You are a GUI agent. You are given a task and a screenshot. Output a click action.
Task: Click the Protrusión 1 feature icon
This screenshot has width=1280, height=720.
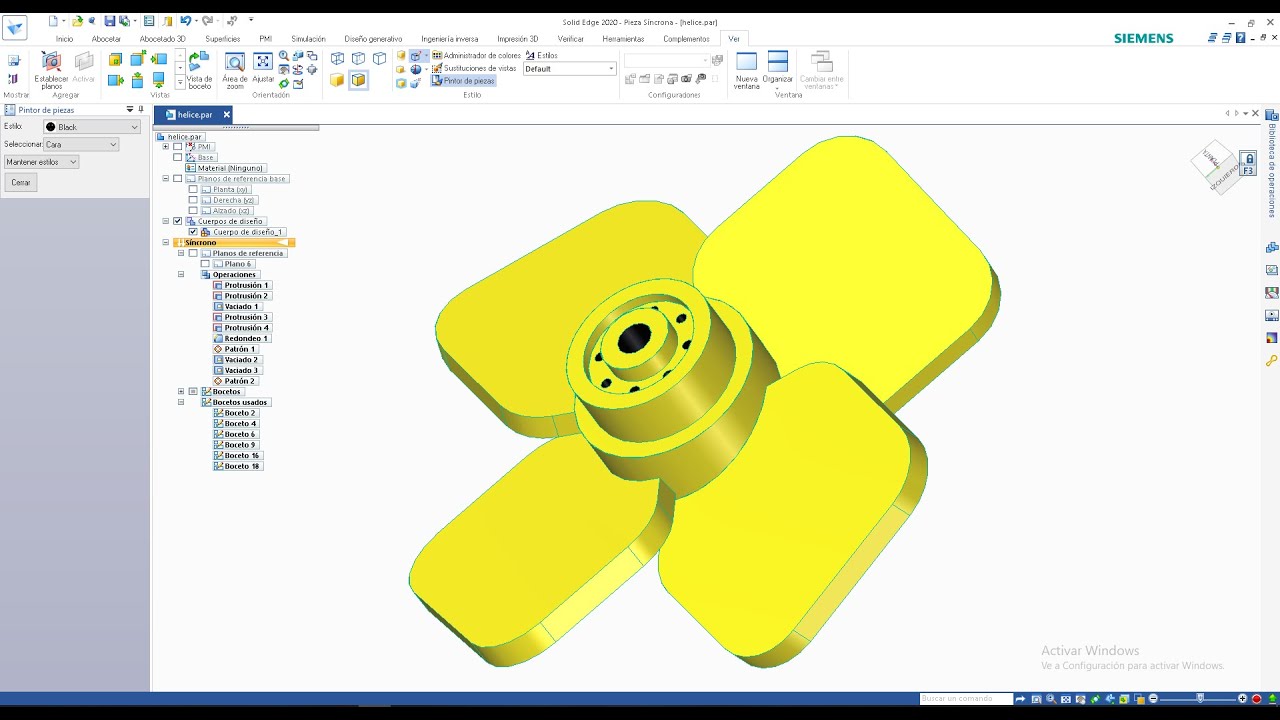point(218,286)
